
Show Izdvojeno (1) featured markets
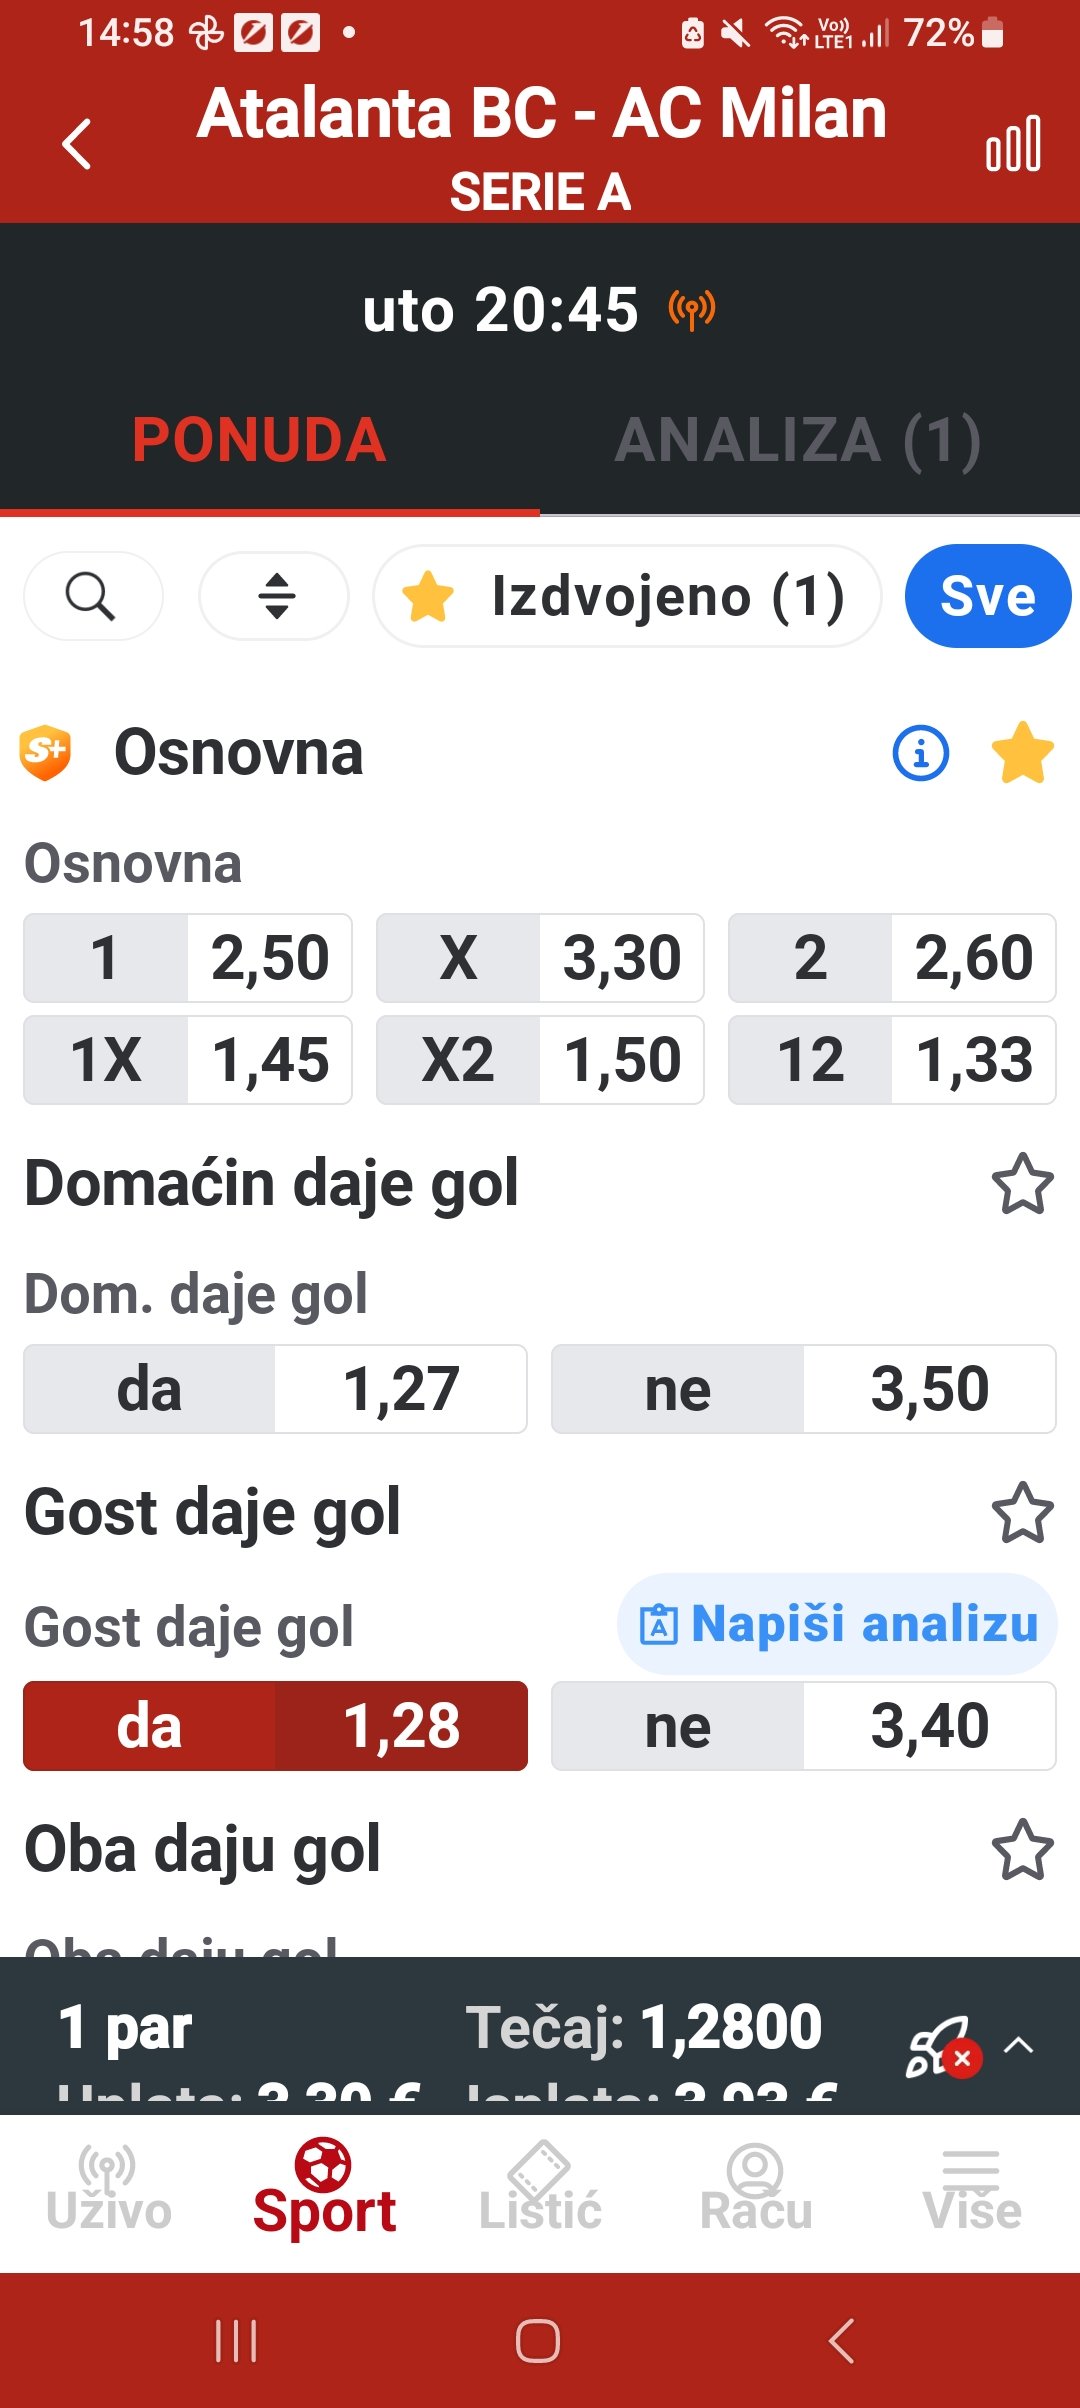pos(627,597)
